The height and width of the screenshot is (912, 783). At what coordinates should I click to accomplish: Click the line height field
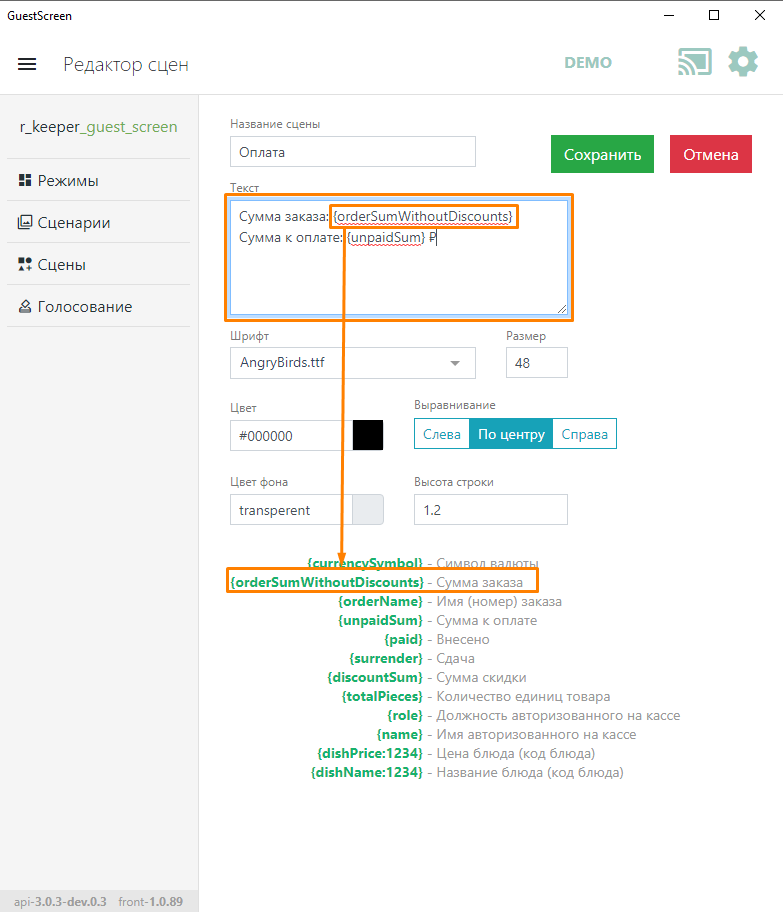490,510
